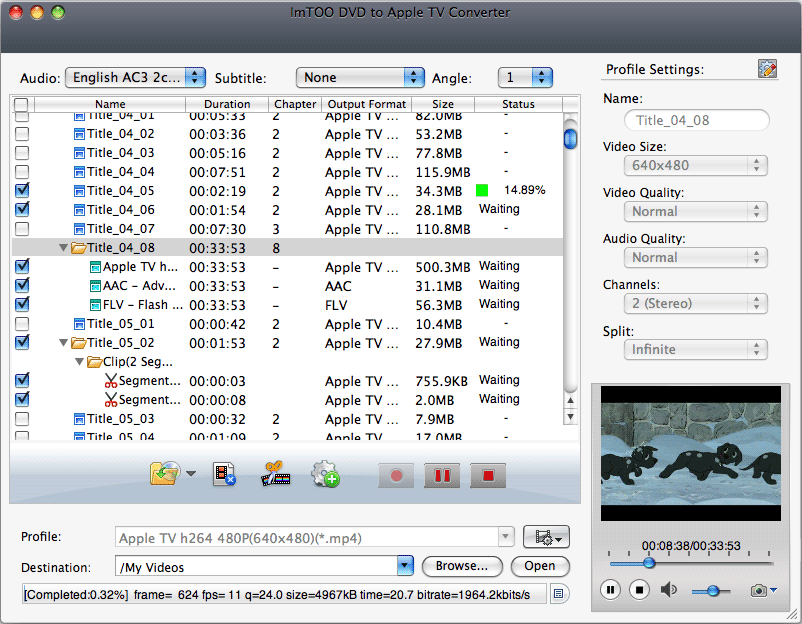Click the Apple TV h... profile item icon

[95, 268]
